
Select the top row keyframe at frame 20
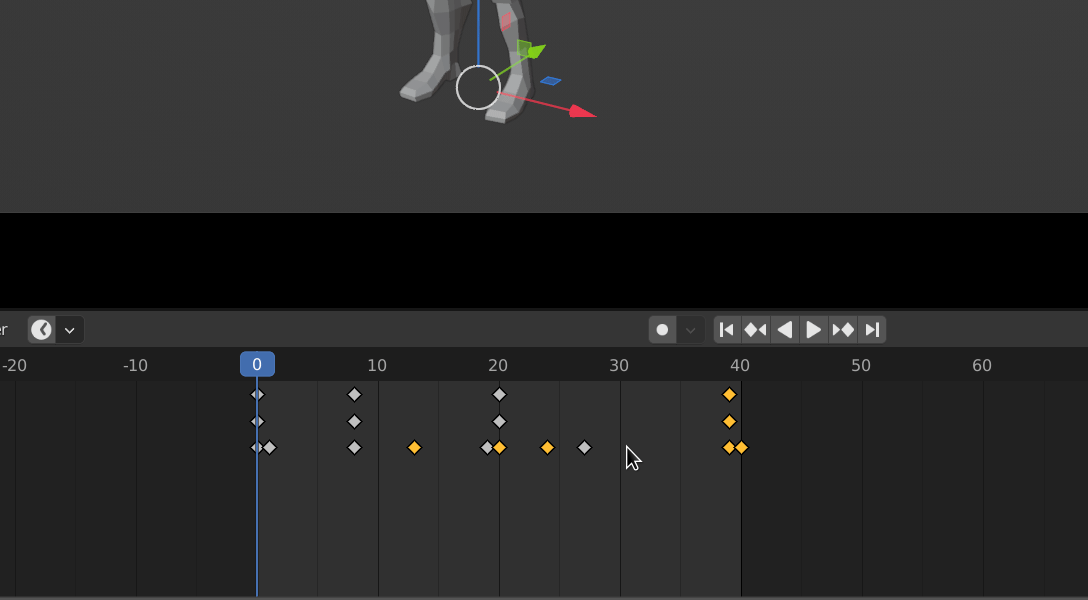pos(499,395)
